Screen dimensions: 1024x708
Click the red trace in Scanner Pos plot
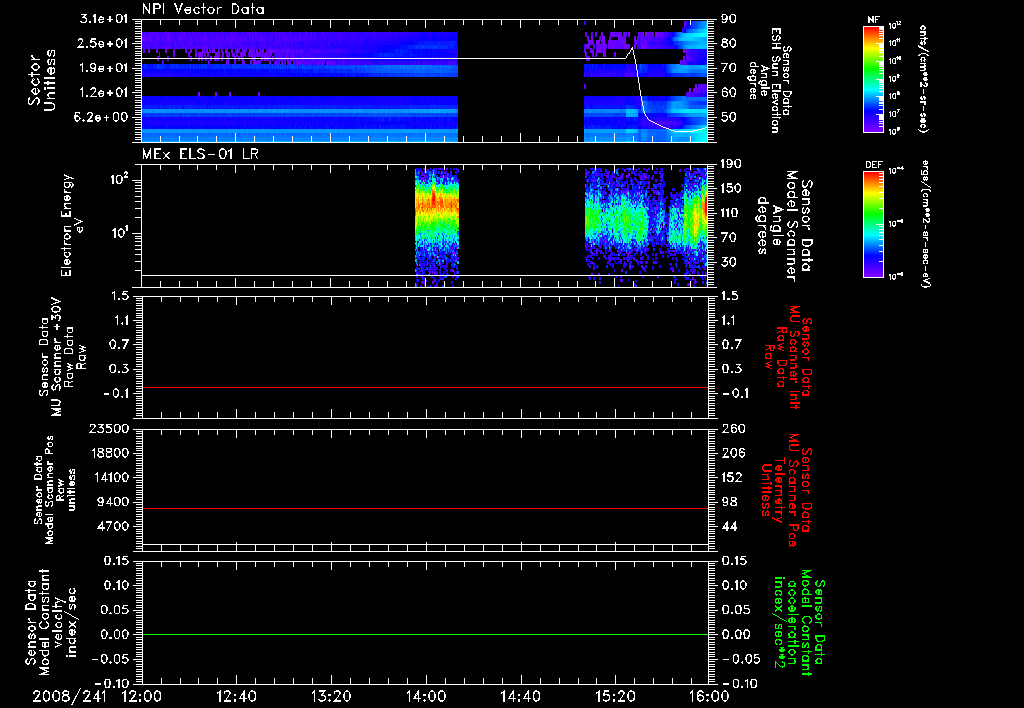click(425, 508)
